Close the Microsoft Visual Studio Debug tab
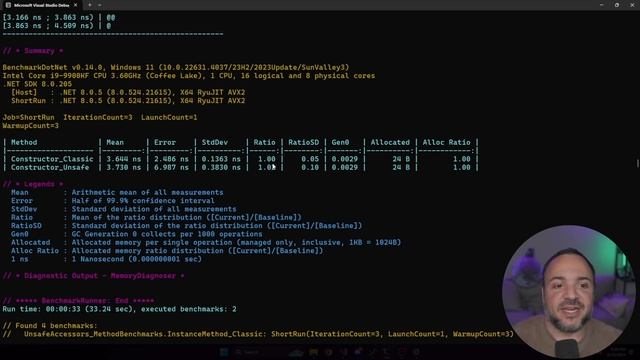Image resolution: width=640 pixels, height=360 pixels. tap(76, 5)
